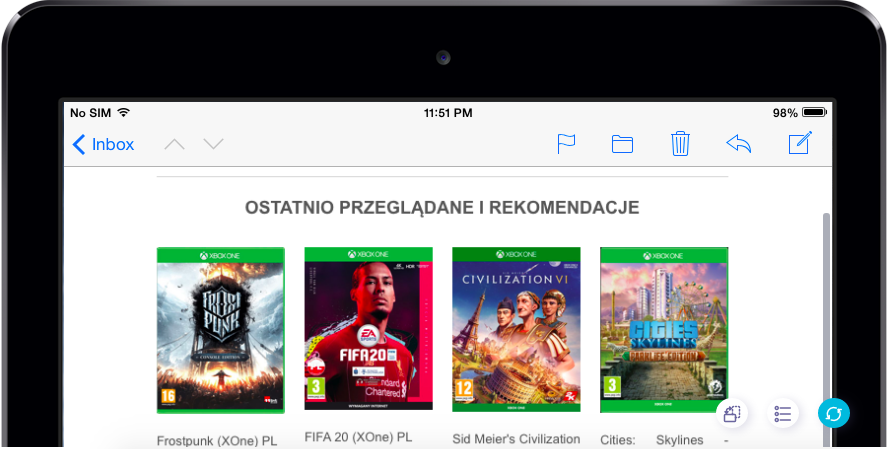887x449 pixels.
Task: Go back to Inbox
Action: click(x=103, y=144)
